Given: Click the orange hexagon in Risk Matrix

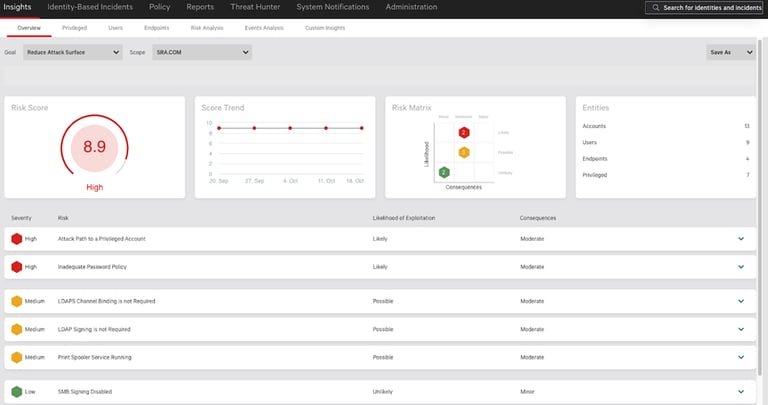Looking at the screenshot, I should click(463, 152).
